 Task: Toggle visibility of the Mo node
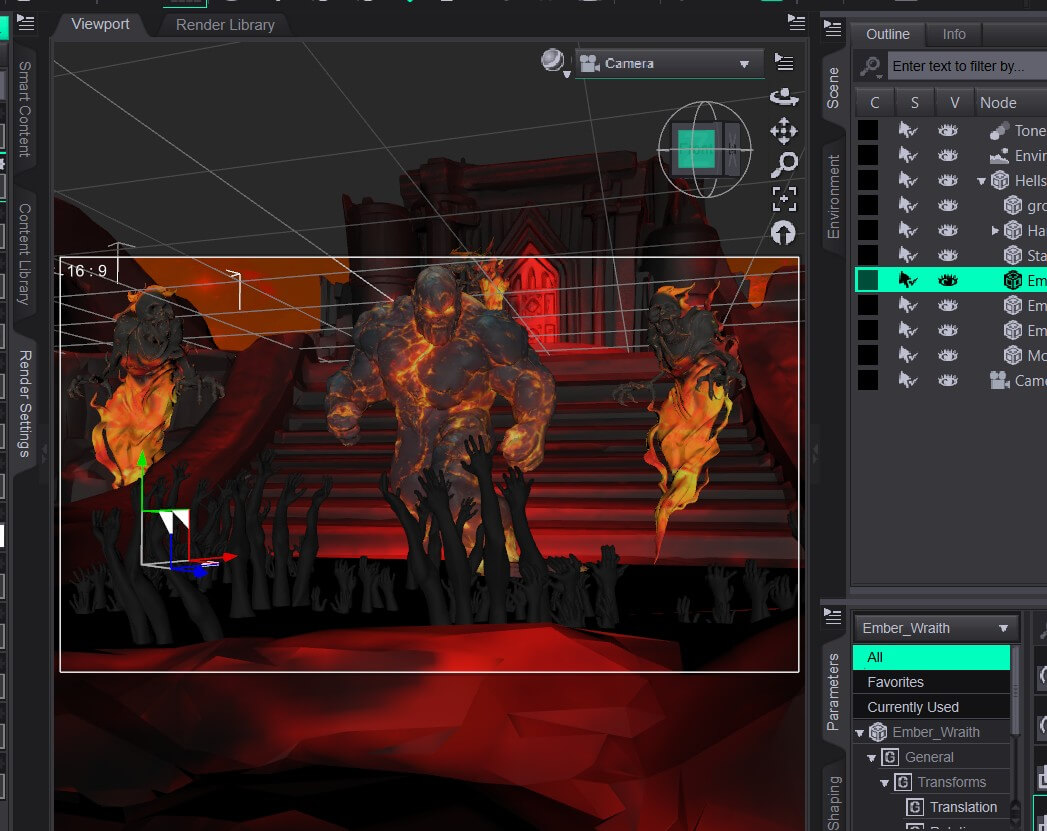tap(948, 355)
